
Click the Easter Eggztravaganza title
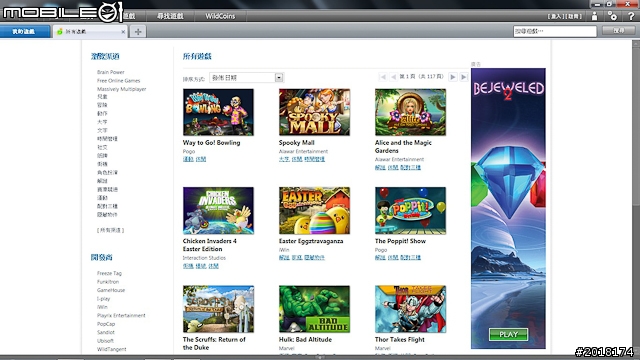(311, 241)
